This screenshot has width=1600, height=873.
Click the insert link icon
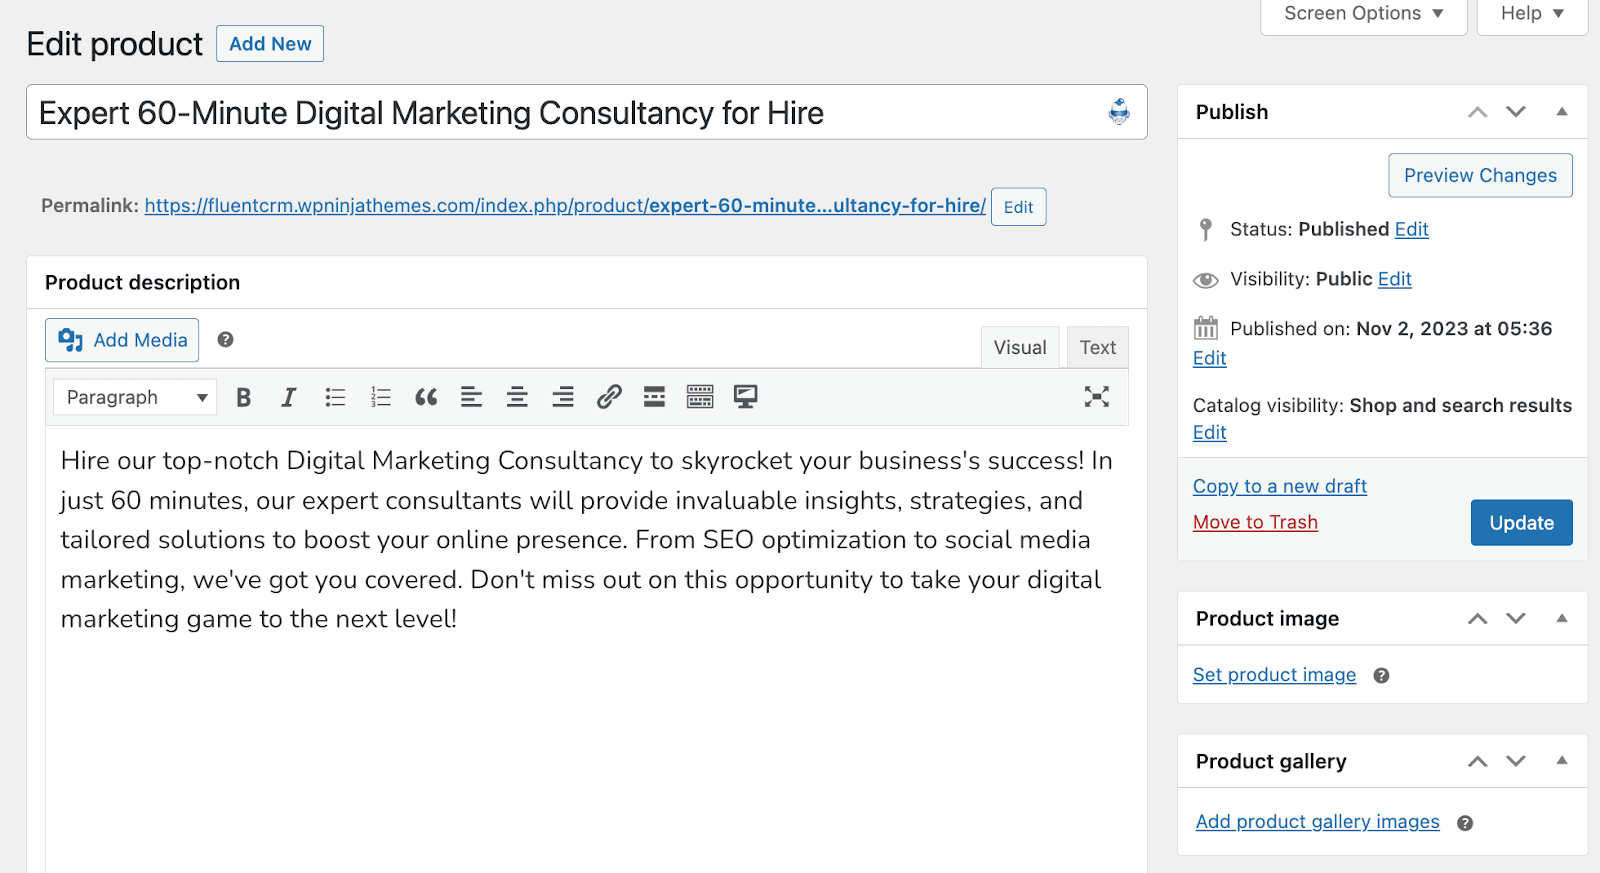609,397
